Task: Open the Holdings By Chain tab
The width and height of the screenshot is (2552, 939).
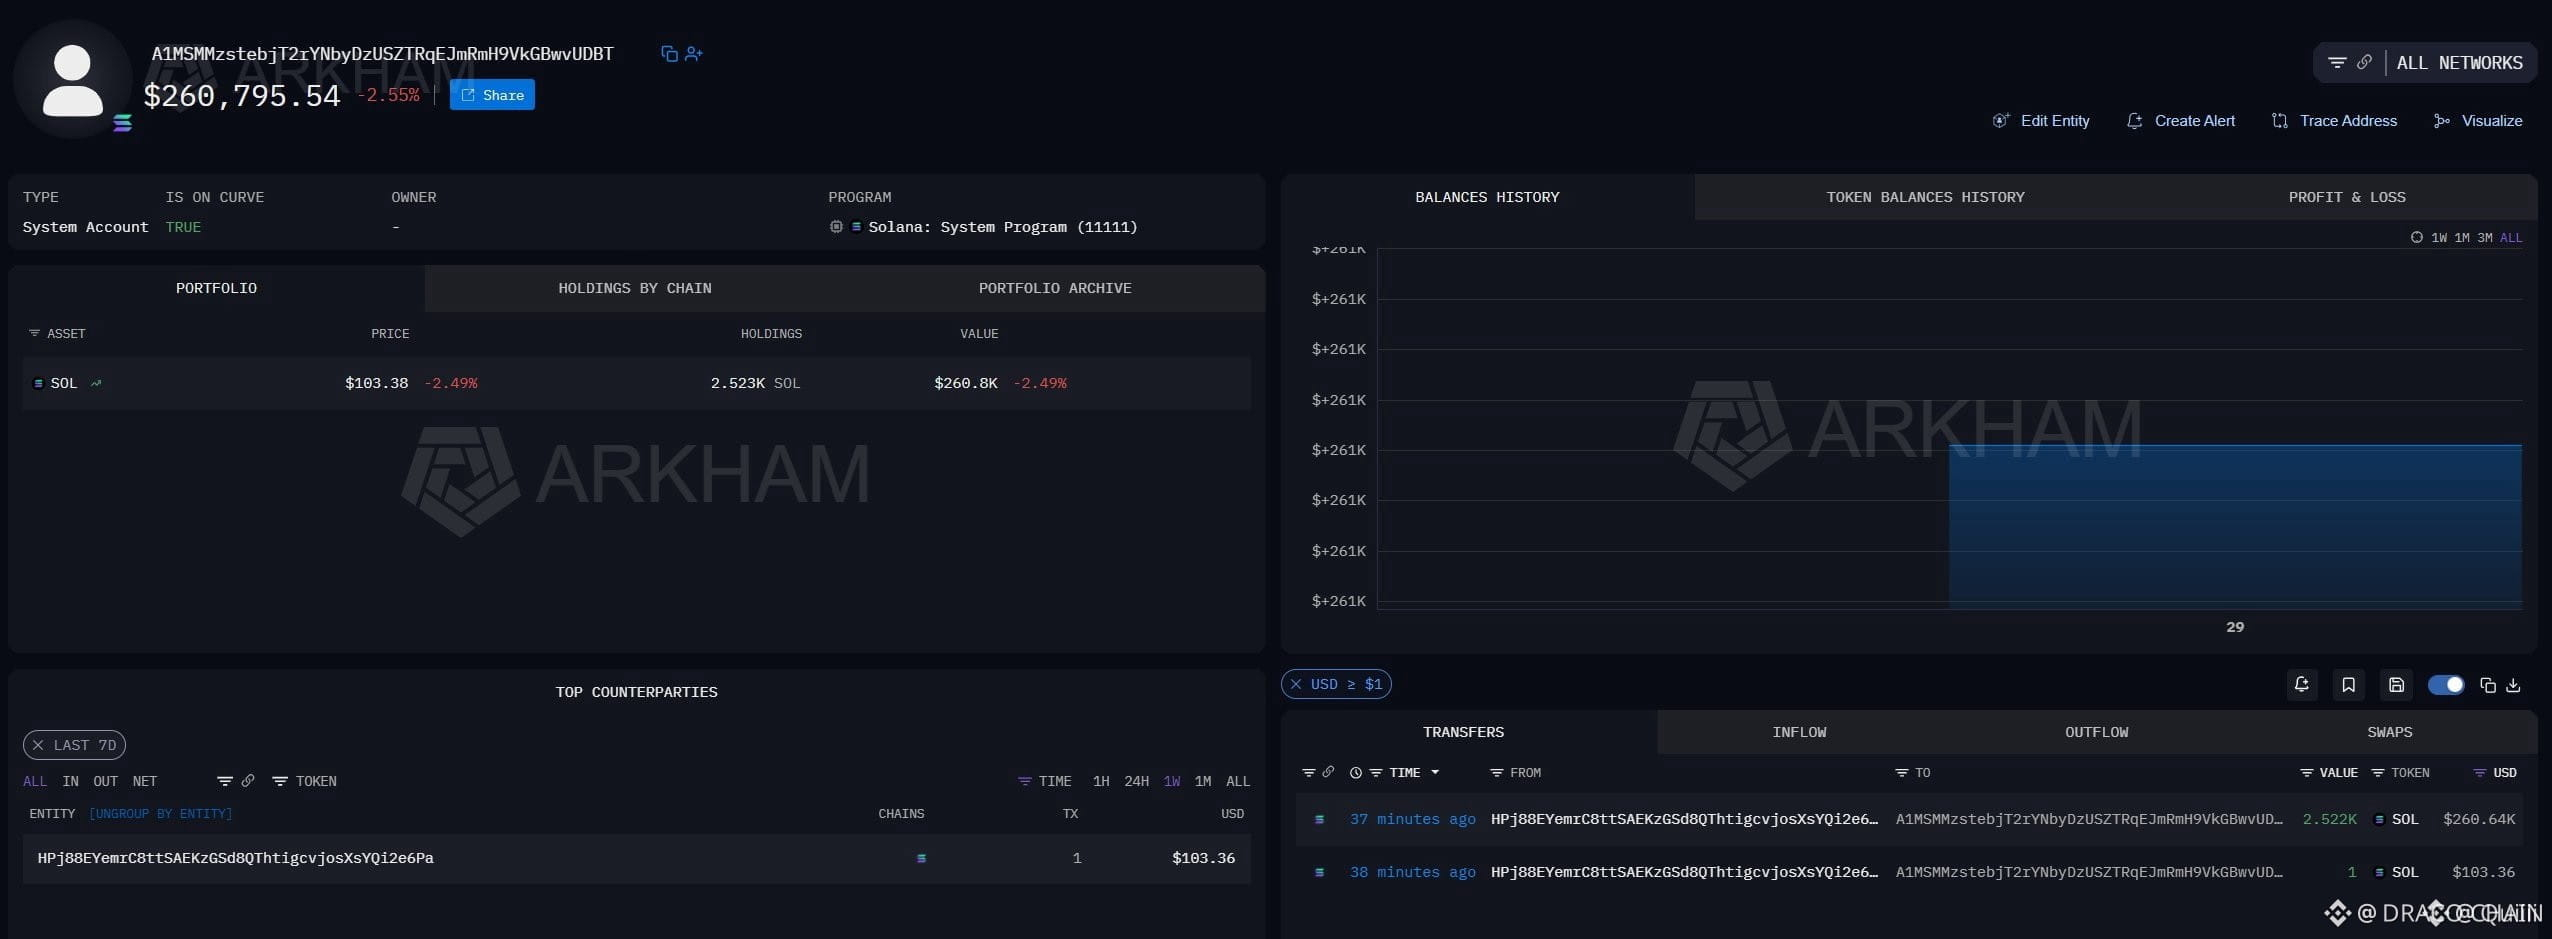Action: (x=635, y=288)
